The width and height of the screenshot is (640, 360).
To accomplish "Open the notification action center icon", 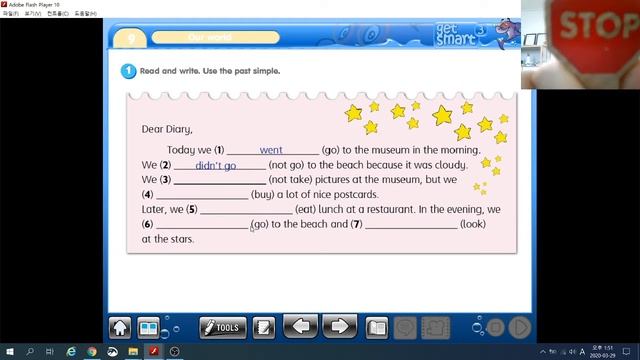I will (627, 351).
